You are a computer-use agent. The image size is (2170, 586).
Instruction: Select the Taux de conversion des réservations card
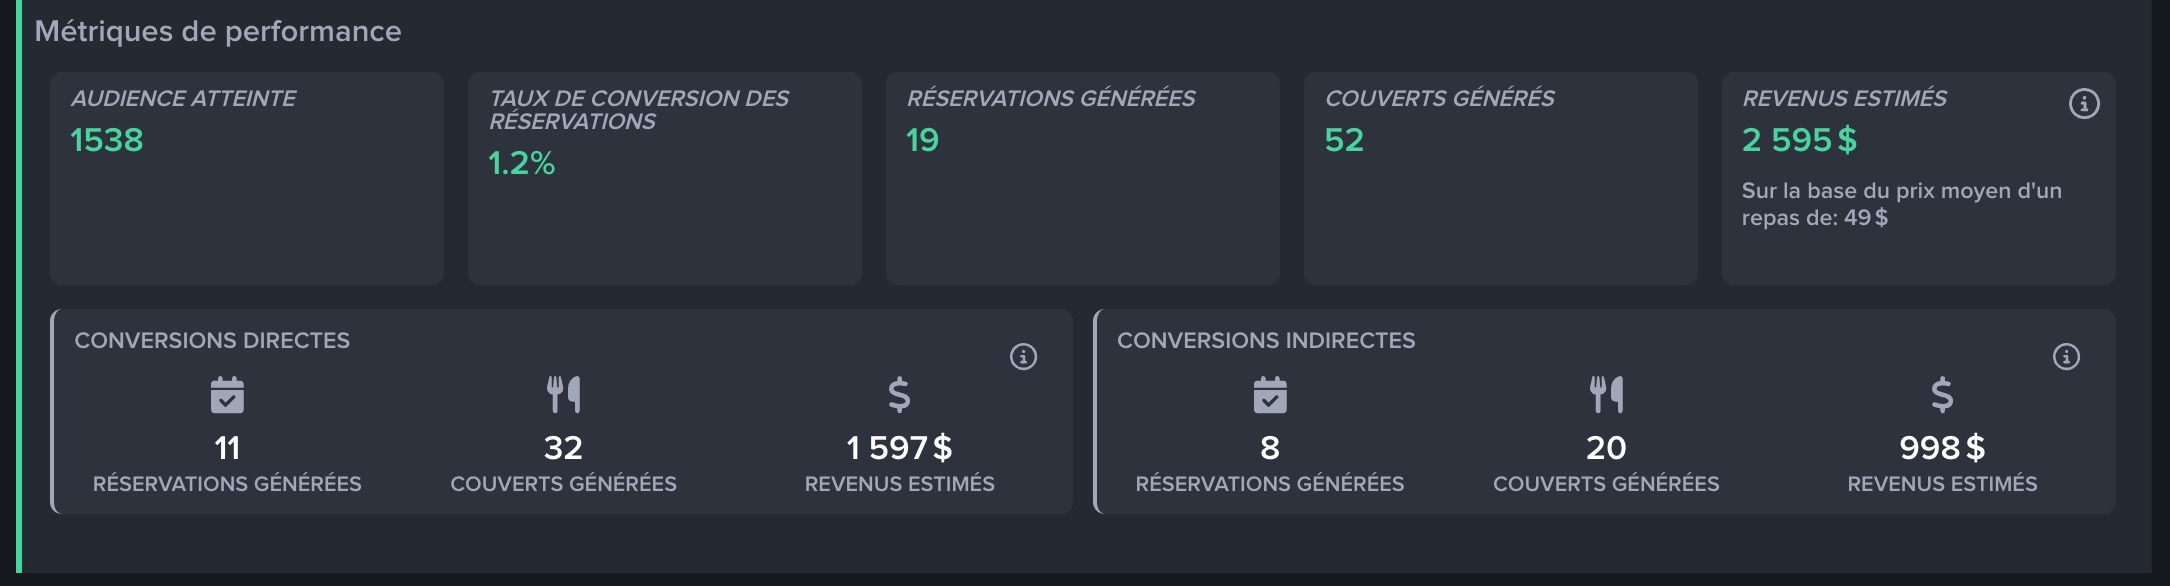coord(664,178)
